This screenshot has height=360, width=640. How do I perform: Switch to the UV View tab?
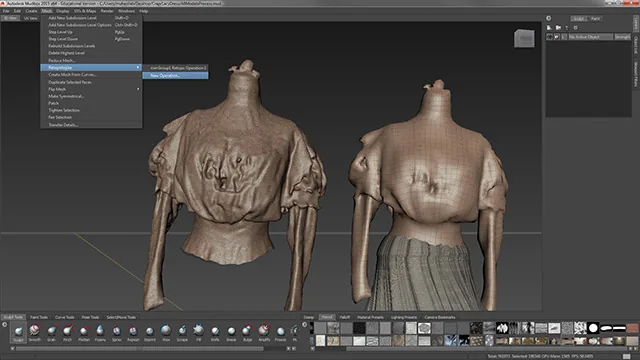(31, 18)
